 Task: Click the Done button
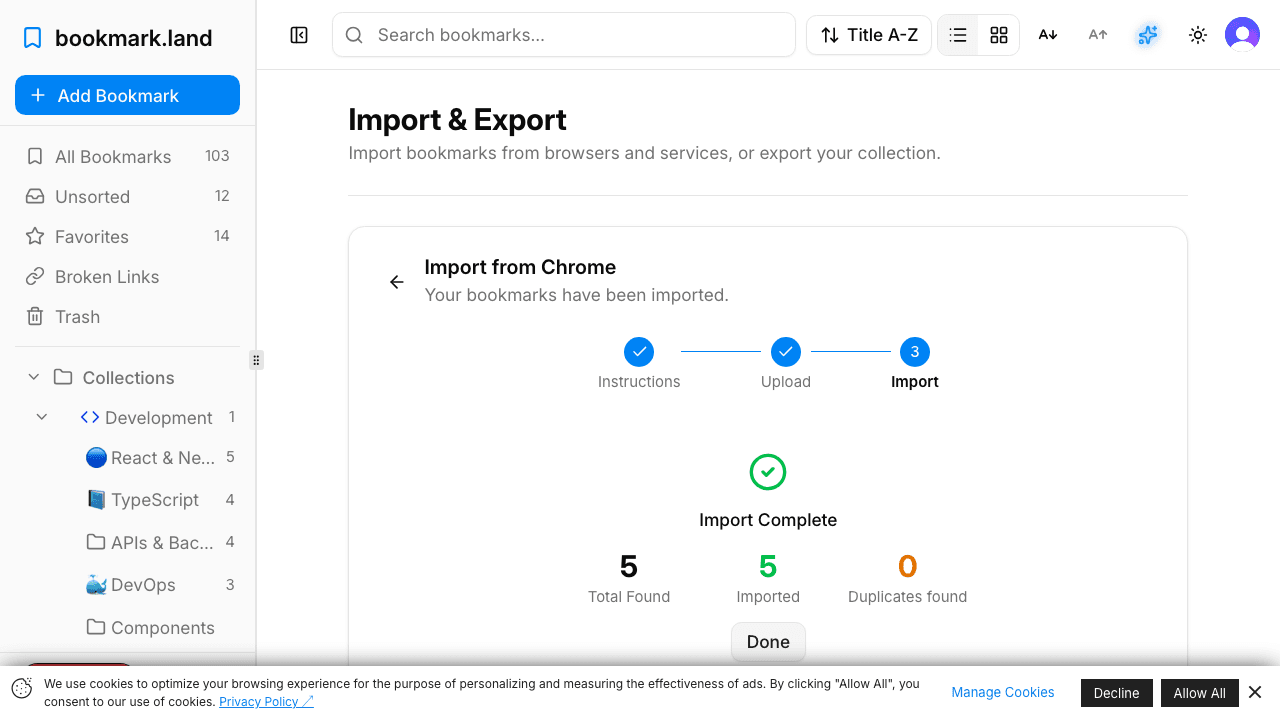(768, 642)
